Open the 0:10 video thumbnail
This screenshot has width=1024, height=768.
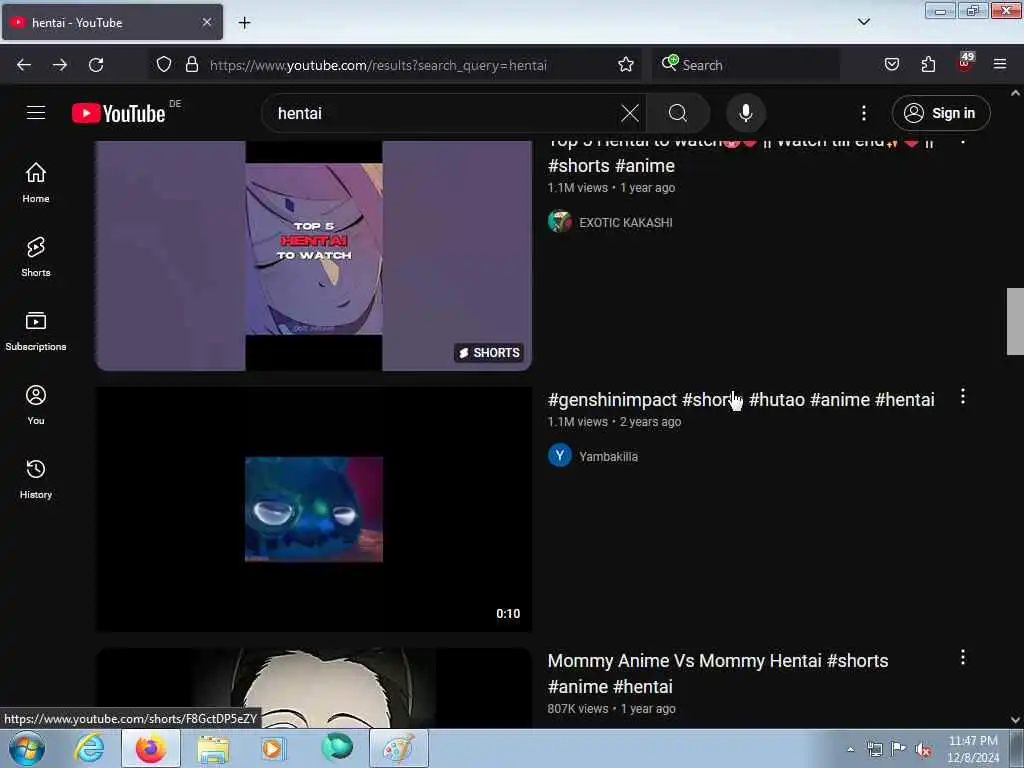[313, 509]
